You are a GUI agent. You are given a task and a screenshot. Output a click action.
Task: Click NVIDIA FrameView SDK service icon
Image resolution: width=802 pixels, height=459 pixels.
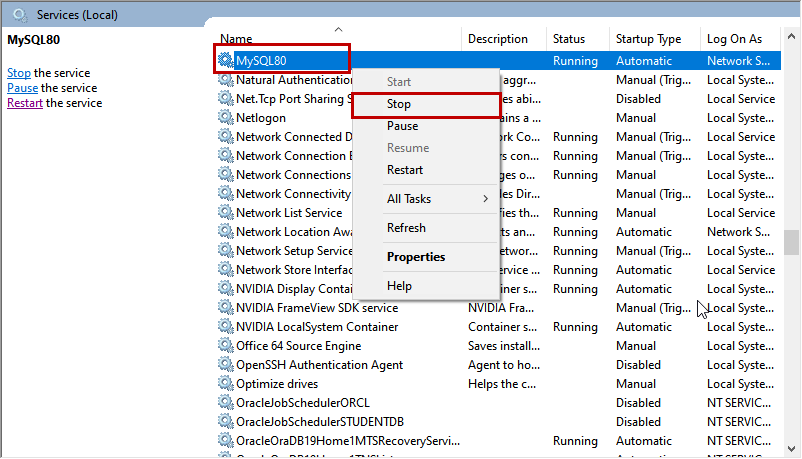[226, 308]
